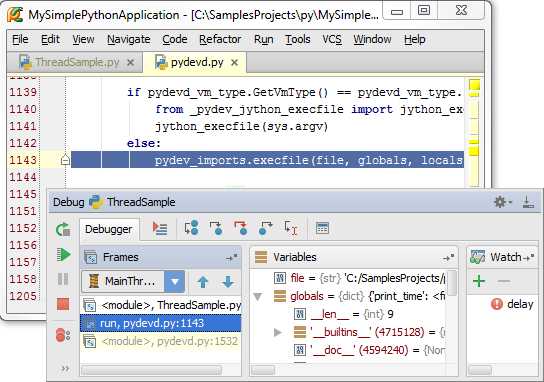Remove watch with minus icon
This screenshot has height=382, width=544.
pos(504,281)
